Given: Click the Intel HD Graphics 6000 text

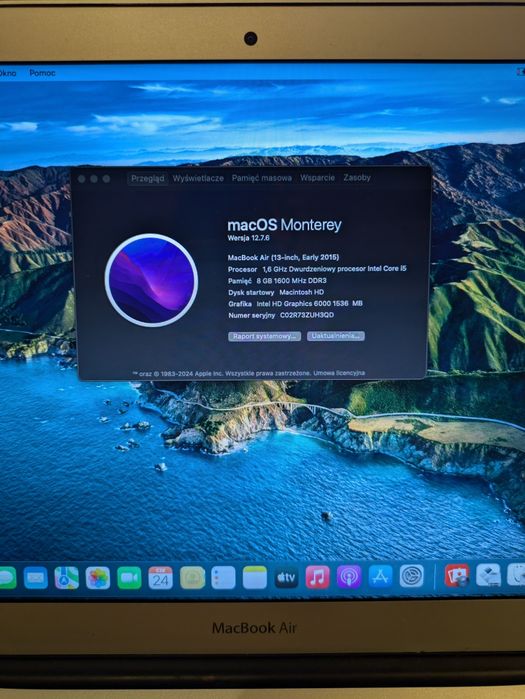Looking at the screenshot, I should 310,304.
